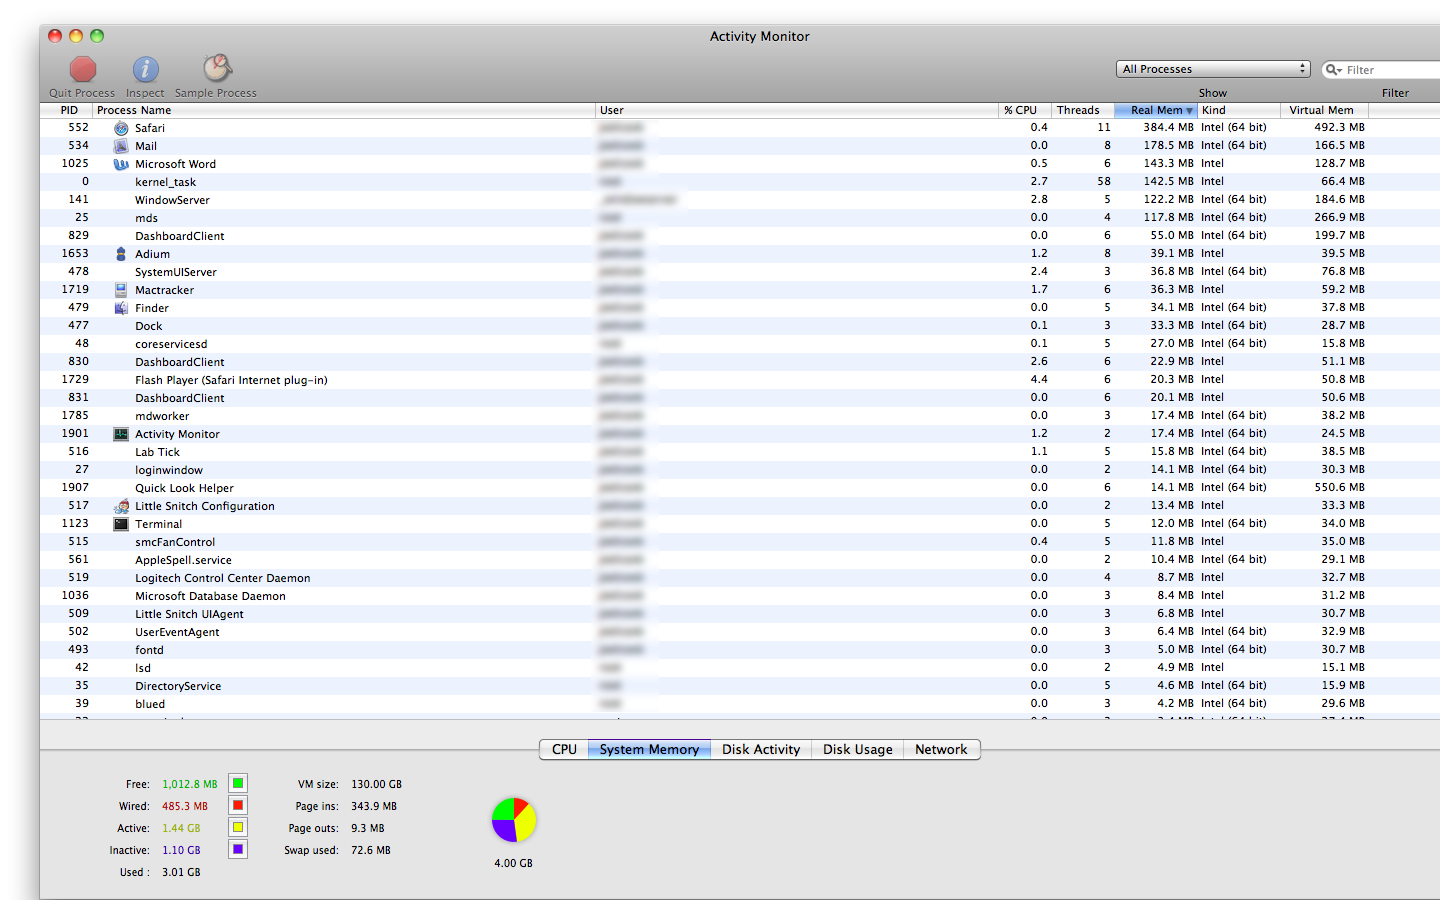Select DashboardClient with PID 829
The width and height of the screenshot is (1440, 900).
pos(740,236)
